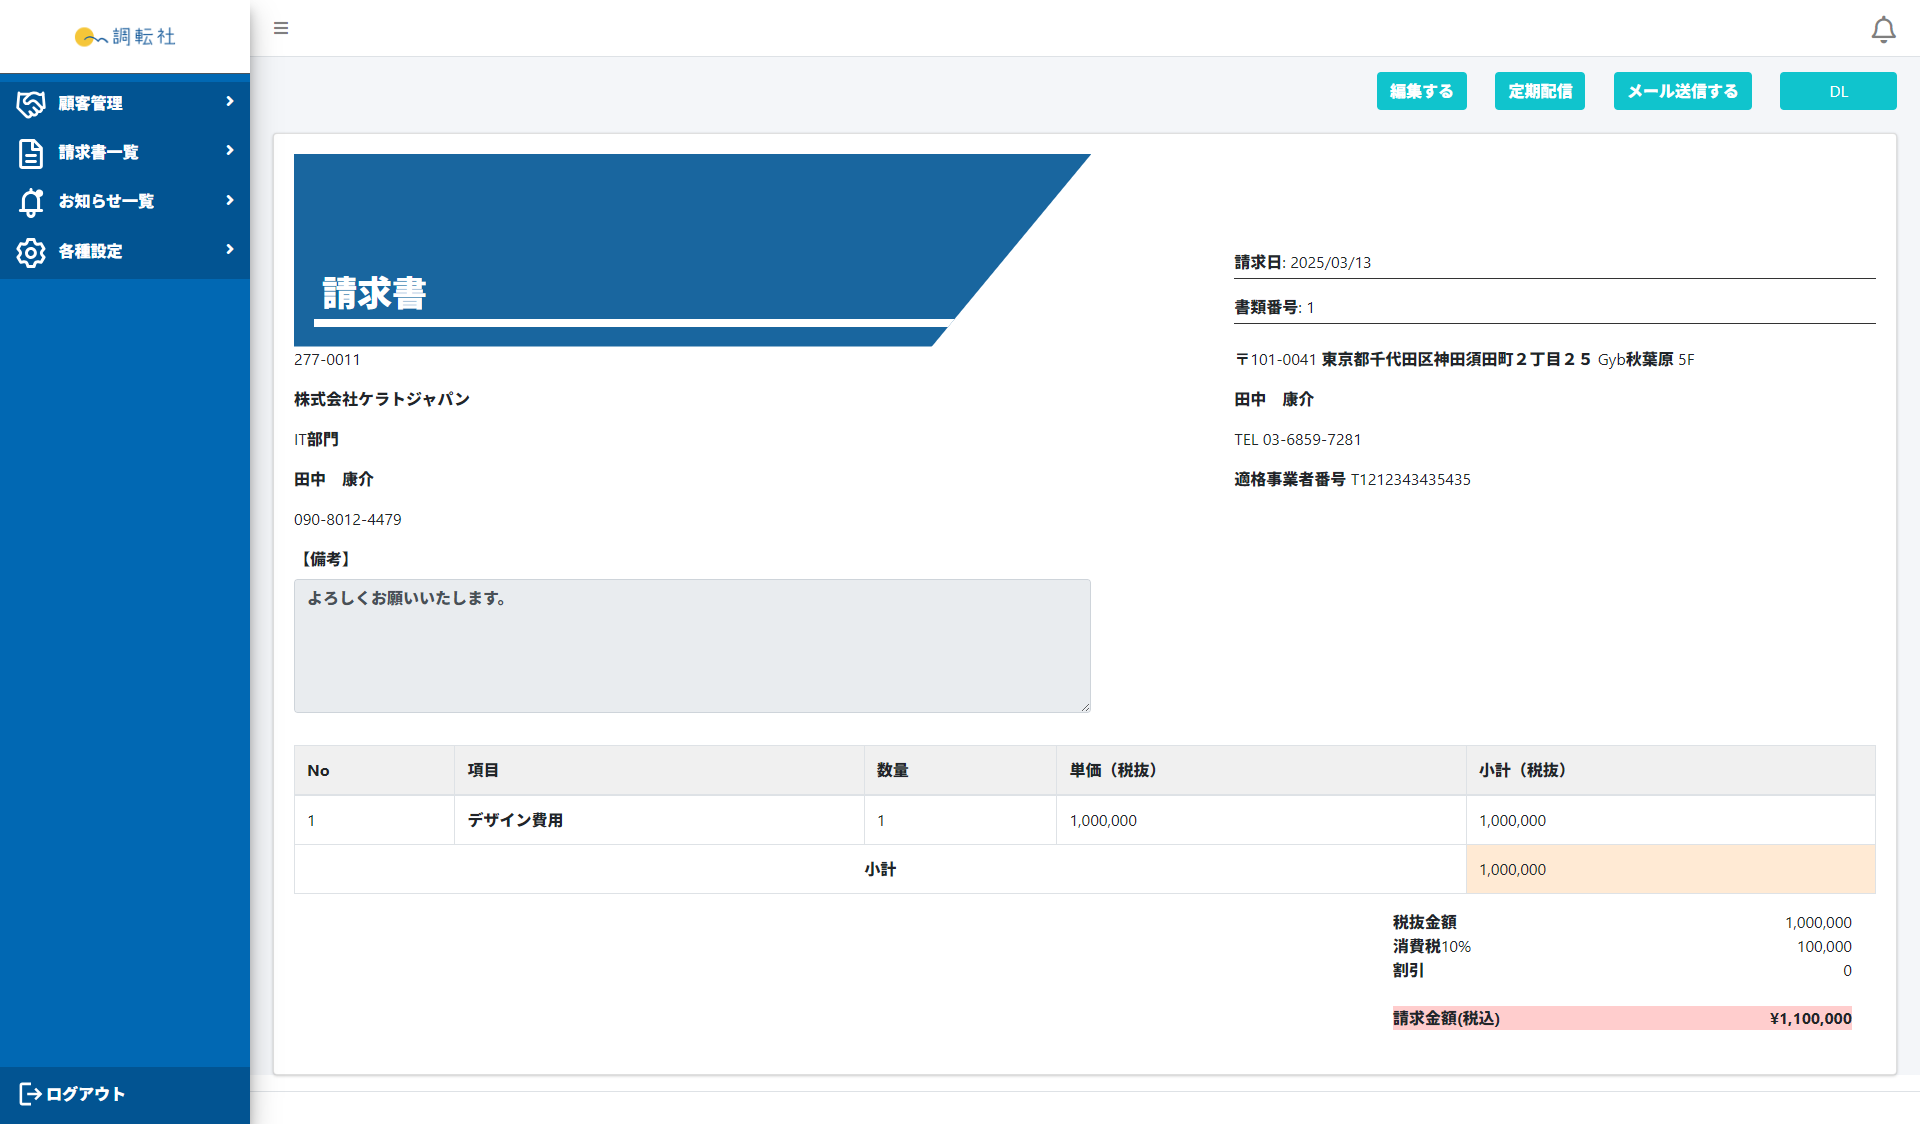Click the settings gear icon
This screenshot has width=1920, height=1125.
point(31,252)
